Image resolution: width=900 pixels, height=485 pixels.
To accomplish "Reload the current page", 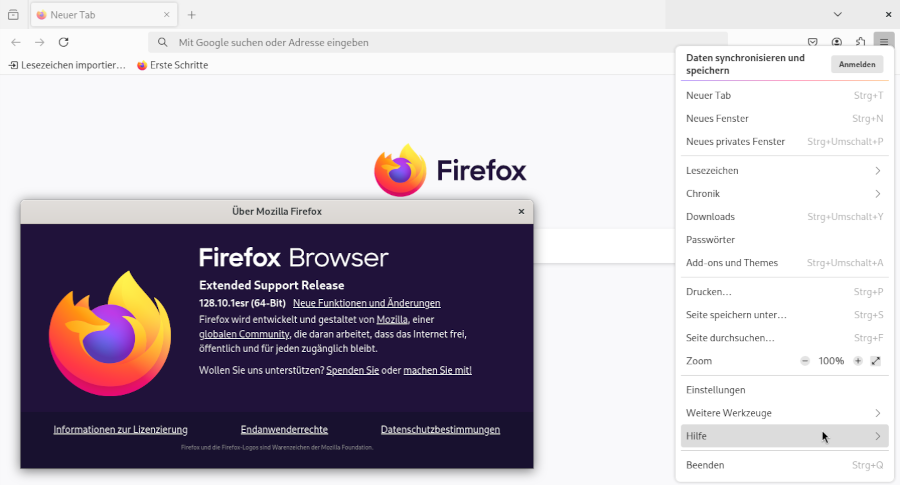I will [x=64, y=42].
